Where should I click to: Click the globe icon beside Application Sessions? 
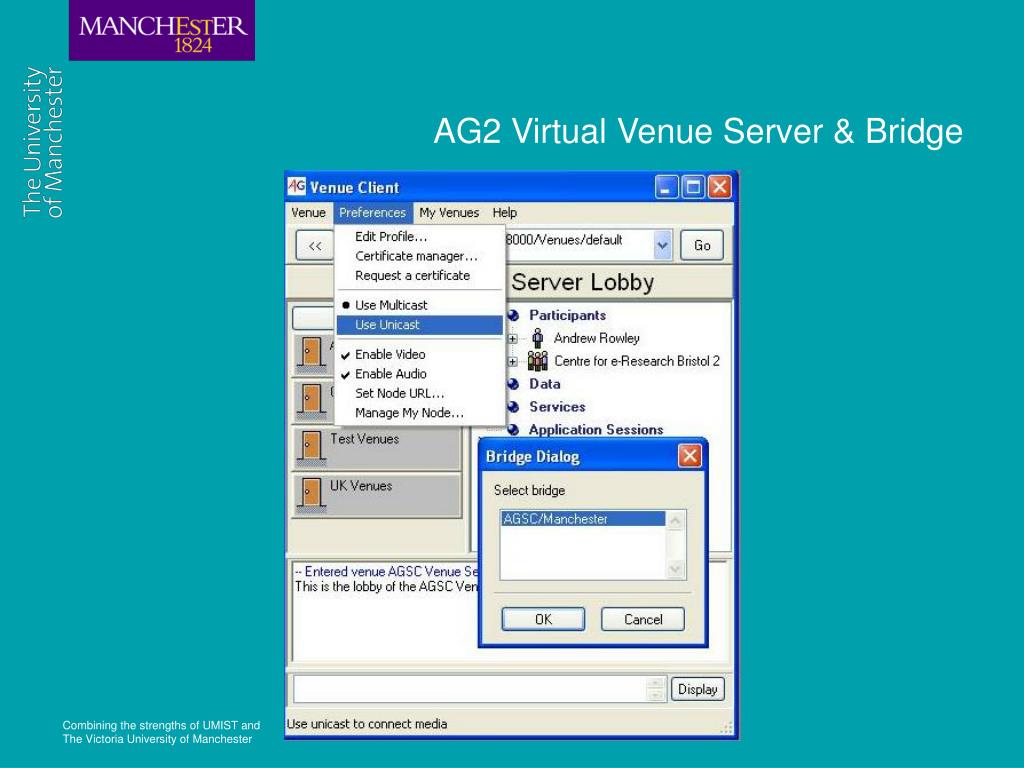point(513,430)
